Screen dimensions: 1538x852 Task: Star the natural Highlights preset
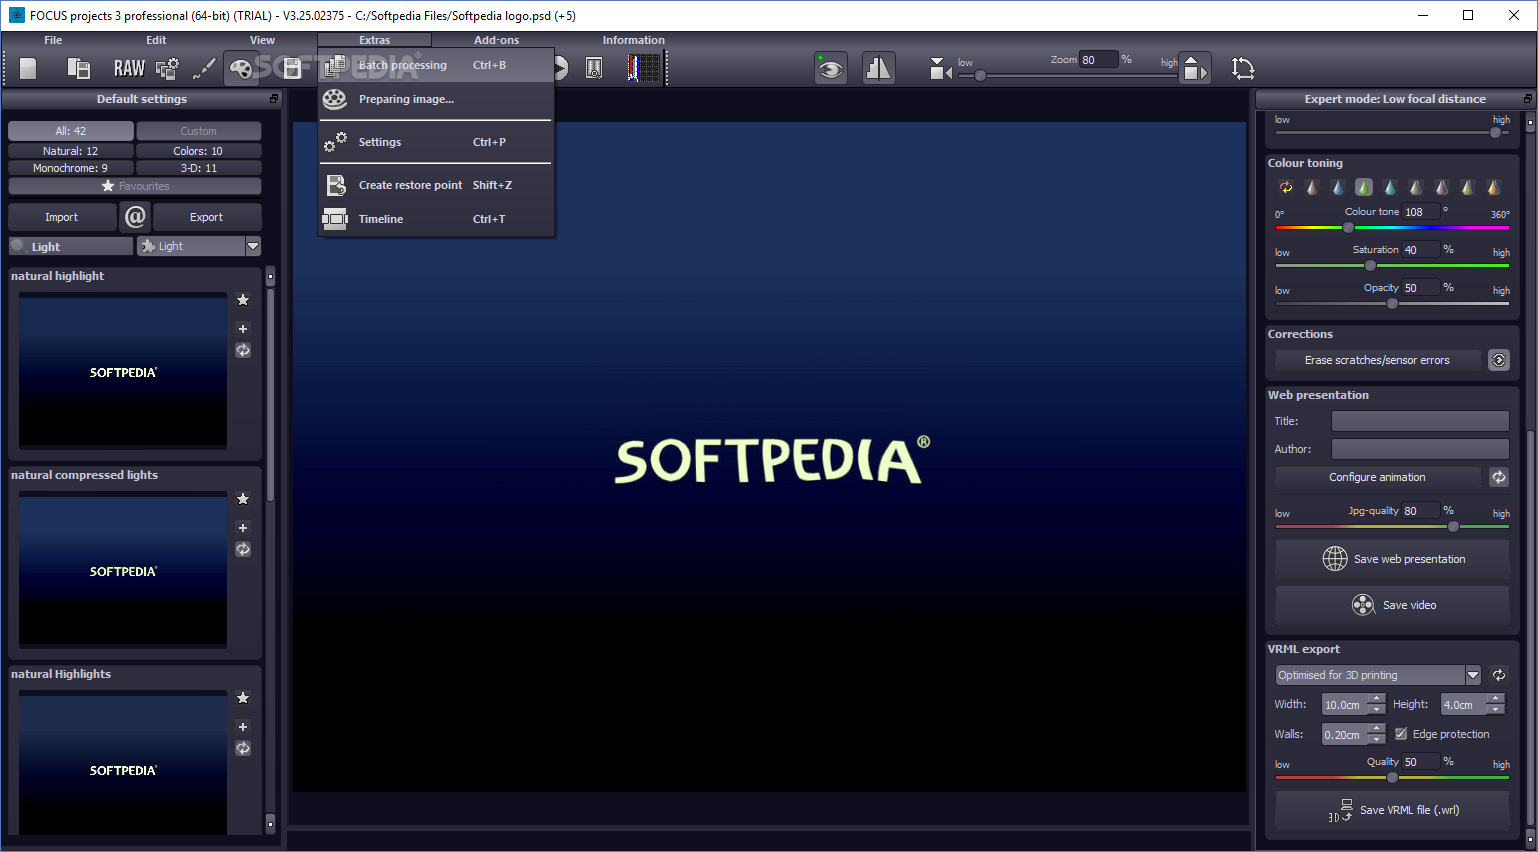243,697
